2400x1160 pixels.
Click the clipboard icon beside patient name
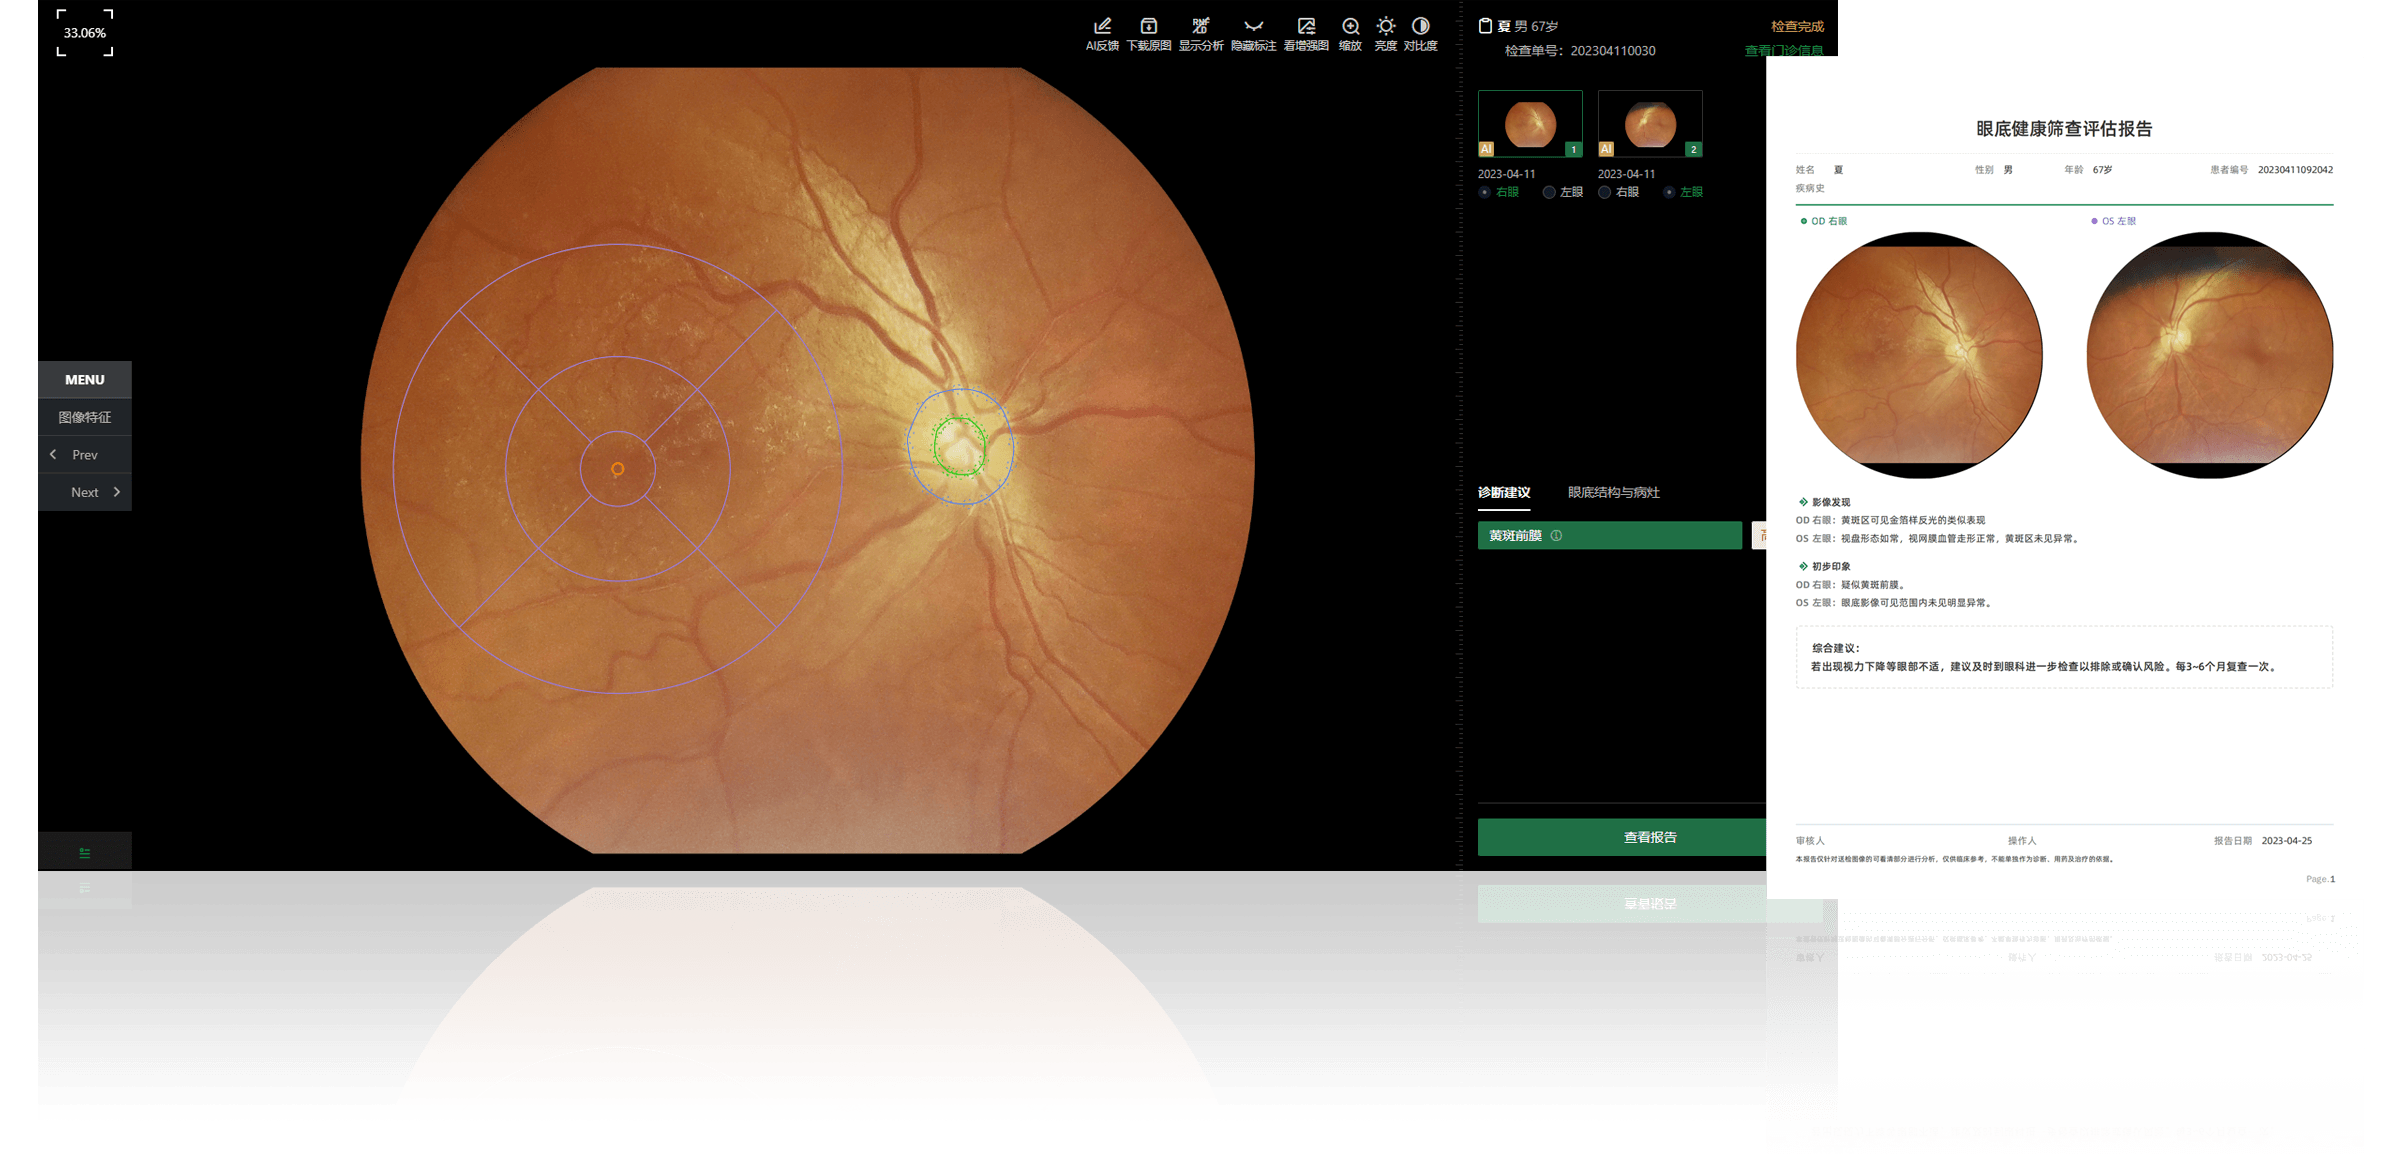(x=1485, y=26)
